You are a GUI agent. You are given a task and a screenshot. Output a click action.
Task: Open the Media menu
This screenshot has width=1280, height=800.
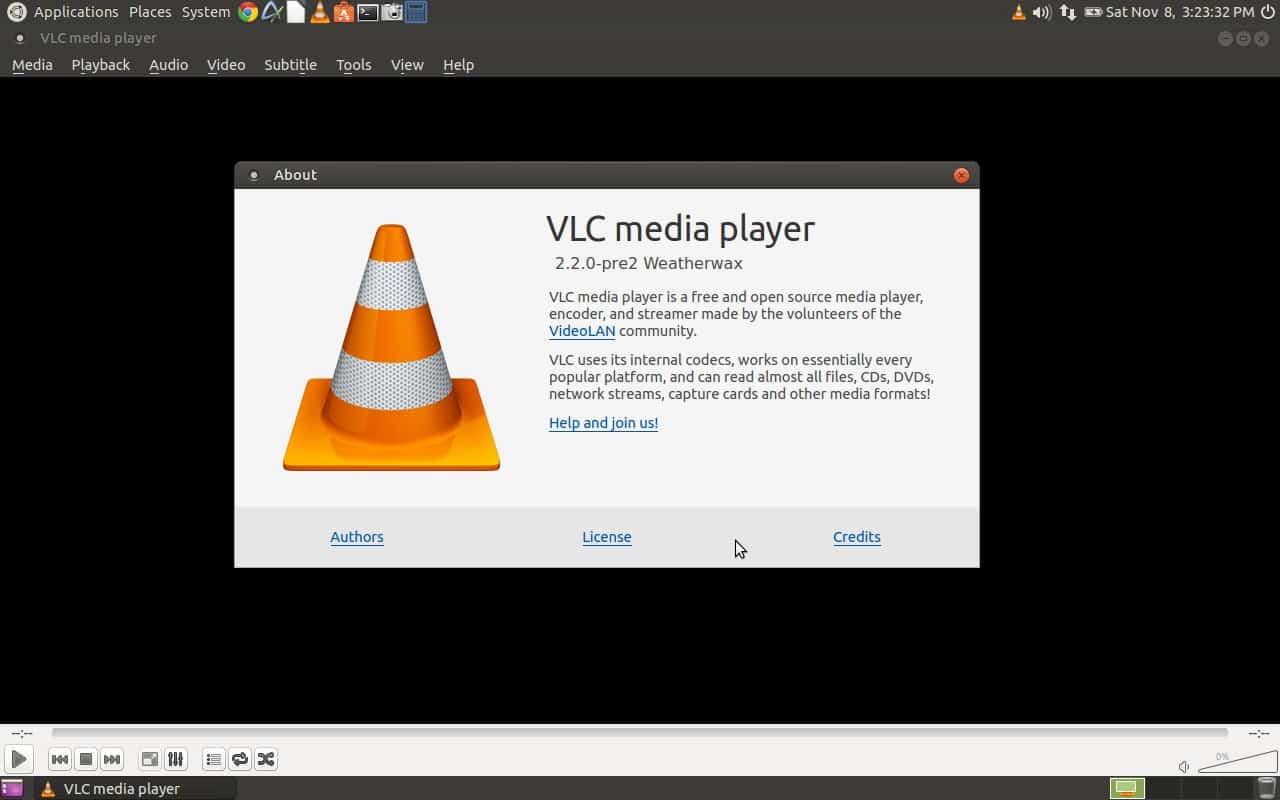(32, 65)
